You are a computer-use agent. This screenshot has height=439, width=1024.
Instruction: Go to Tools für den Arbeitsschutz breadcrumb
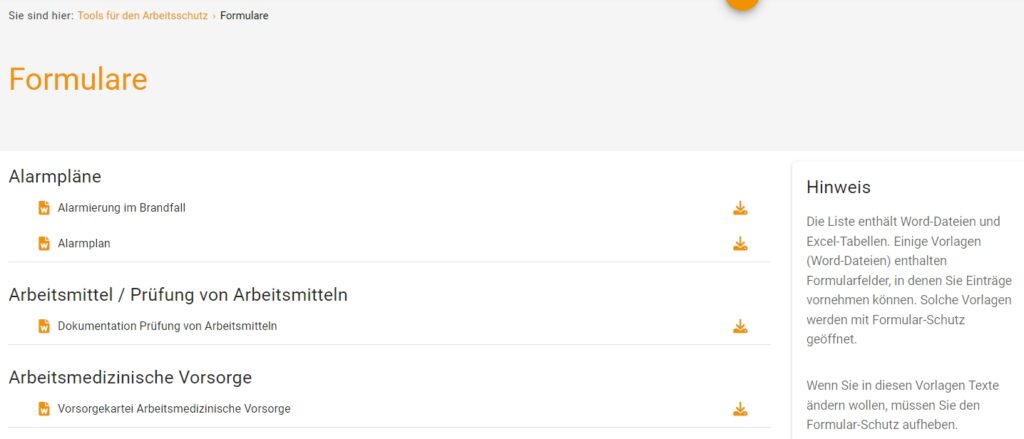(x=142, y=16)
